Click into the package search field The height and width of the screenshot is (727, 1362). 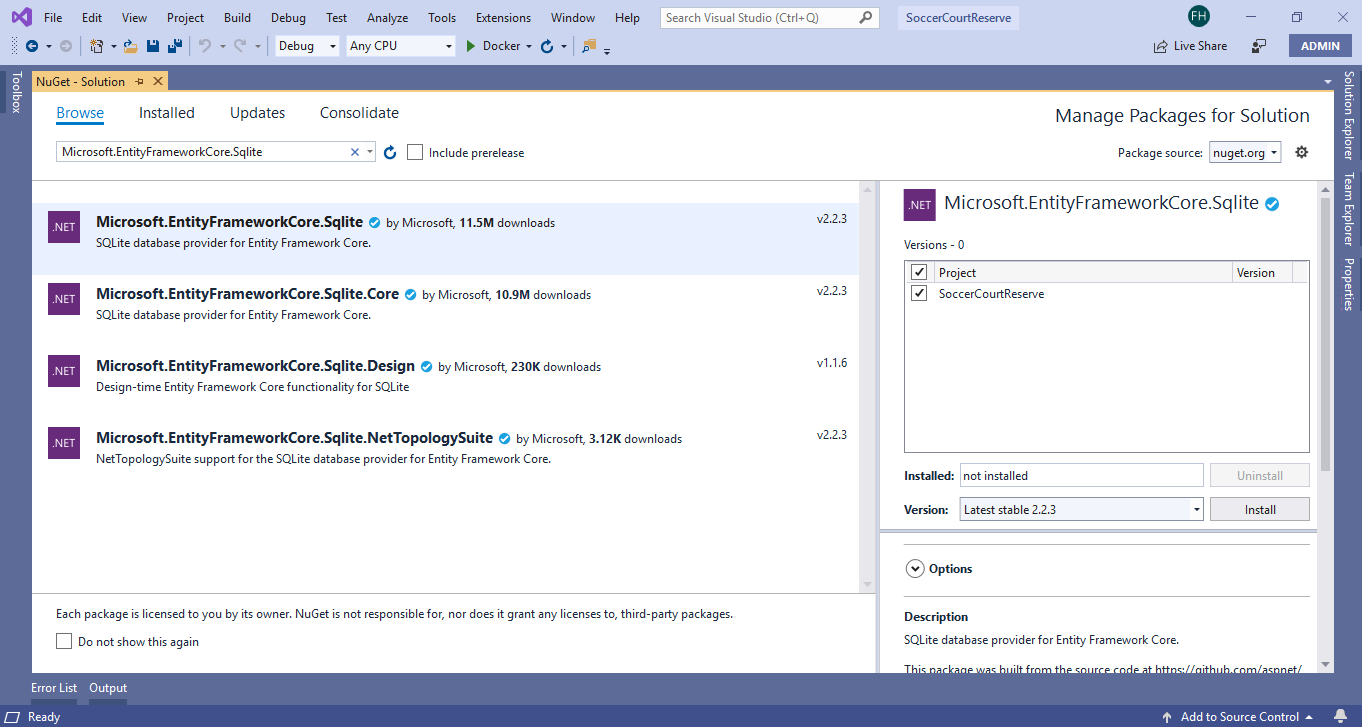[x=203, y=152]
